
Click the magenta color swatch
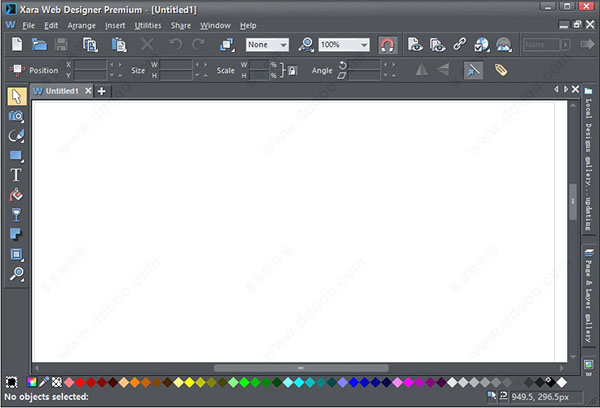click(x=408, y=382)
